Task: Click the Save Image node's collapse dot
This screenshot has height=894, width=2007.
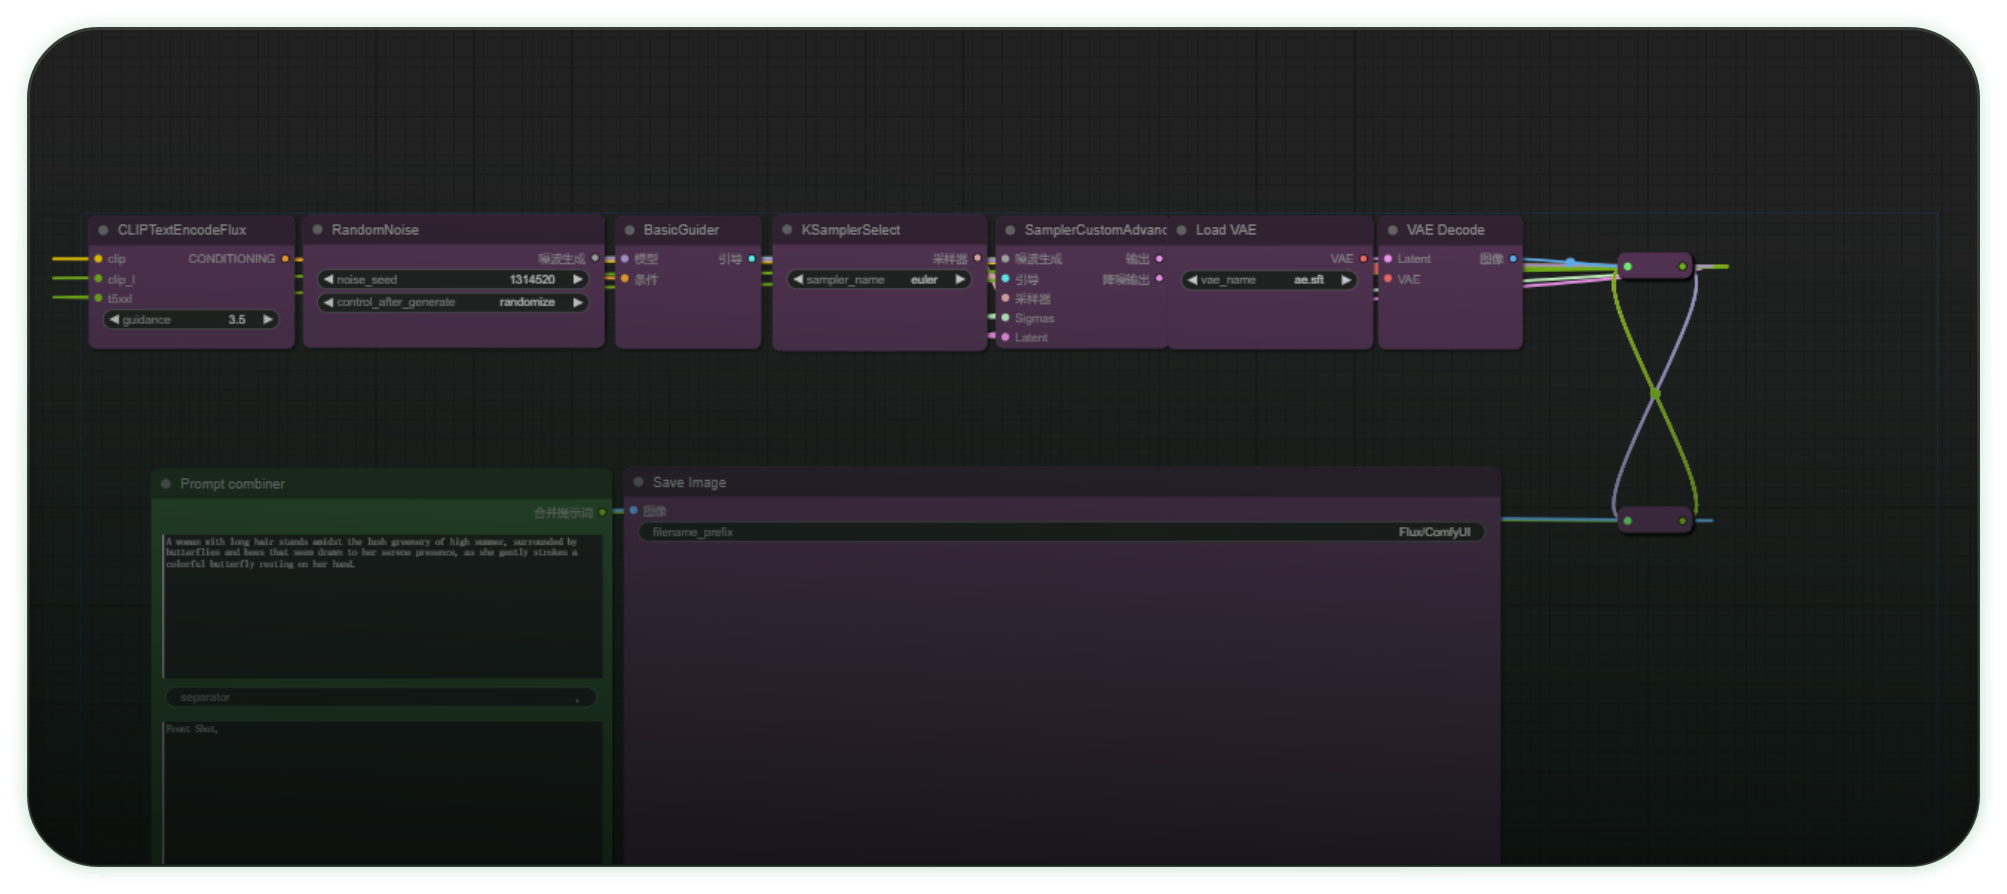Action: [x=638, y=482]
